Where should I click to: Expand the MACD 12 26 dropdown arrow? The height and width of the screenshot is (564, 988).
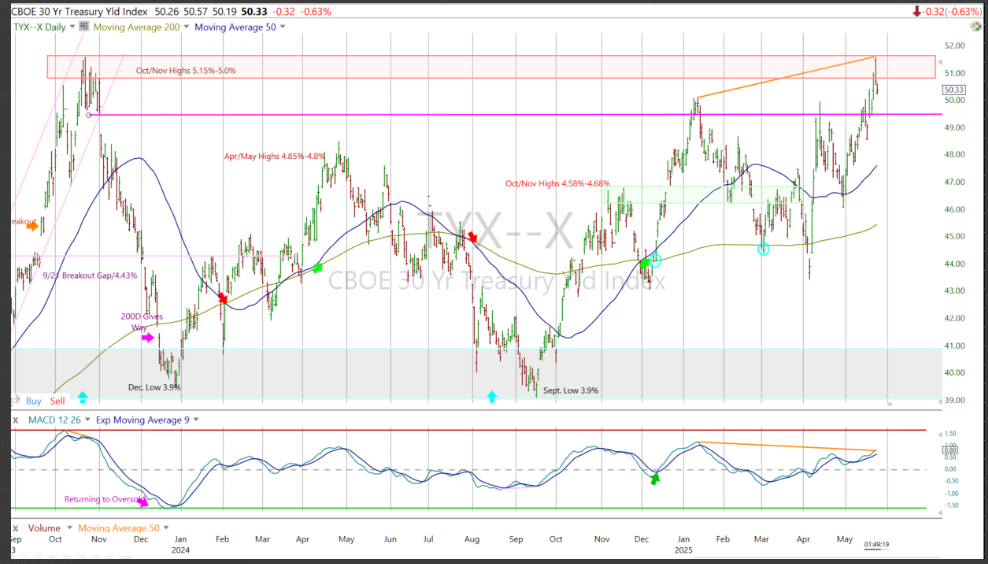(88, 420)
